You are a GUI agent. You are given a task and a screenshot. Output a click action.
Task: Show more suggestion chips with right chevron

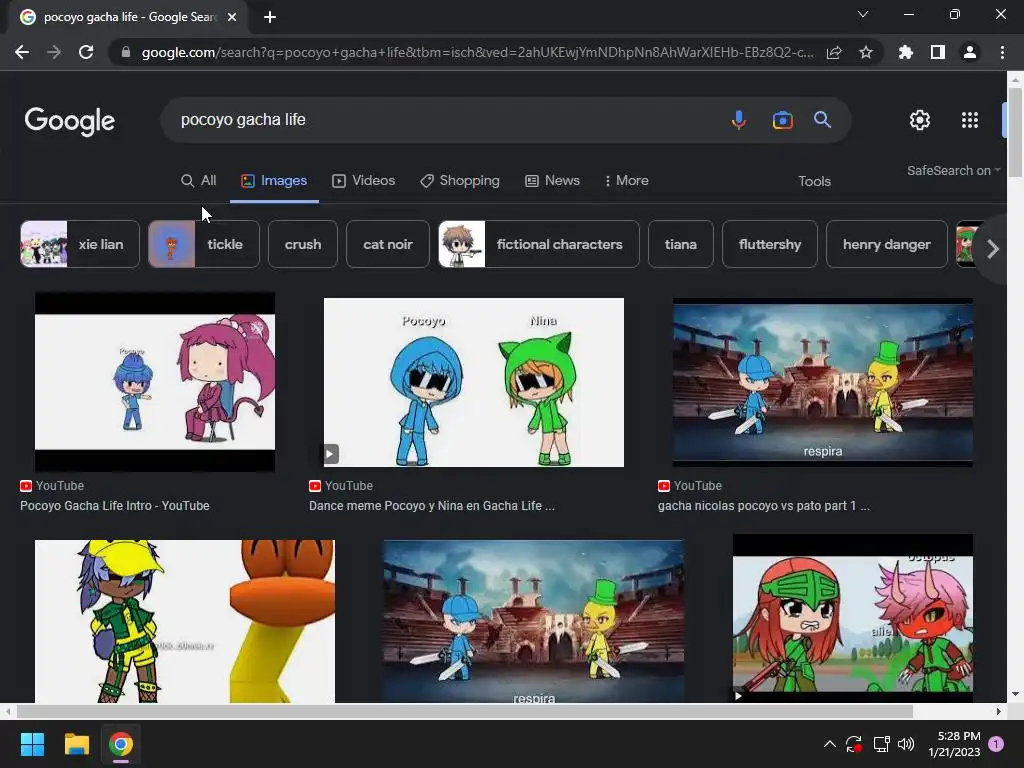click(993, 249)
